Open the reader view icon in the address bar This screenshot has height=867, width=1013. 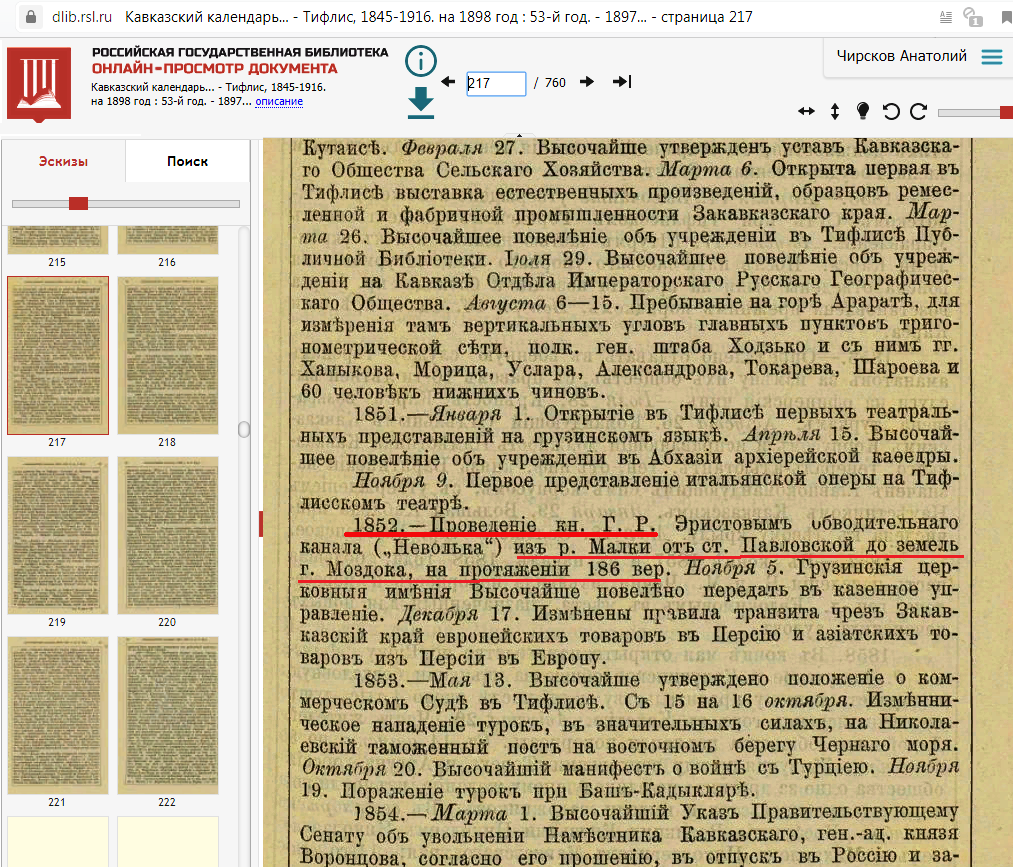pos(946,17)
